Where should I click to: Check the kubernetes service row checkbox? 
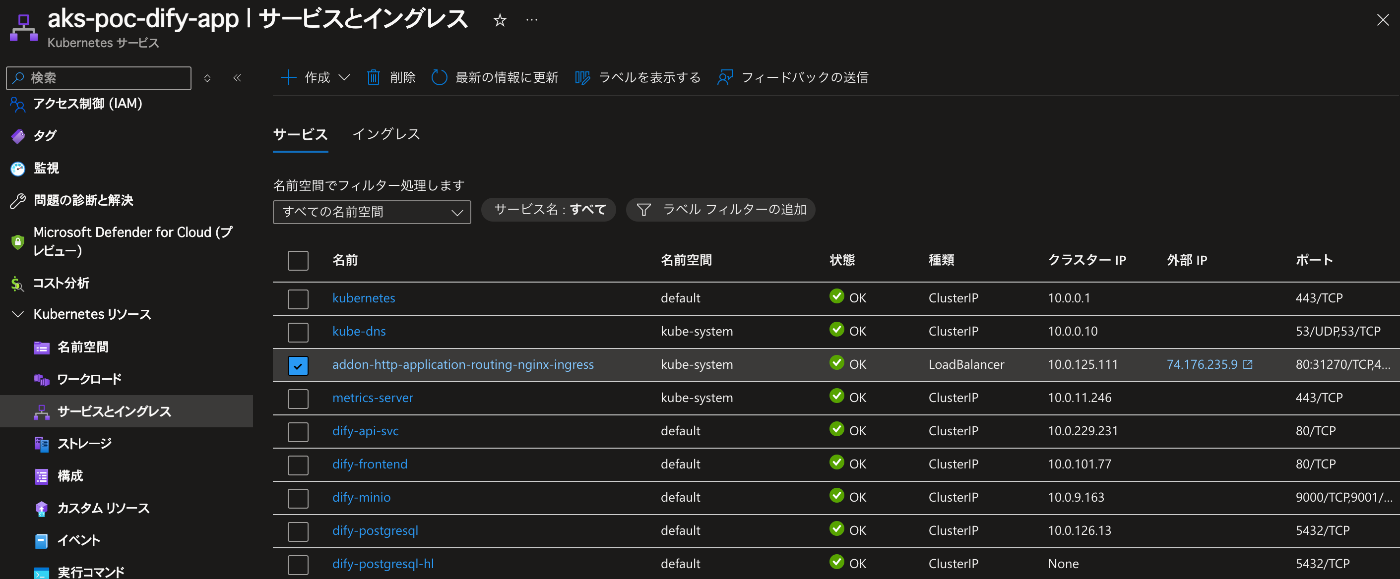298,298
